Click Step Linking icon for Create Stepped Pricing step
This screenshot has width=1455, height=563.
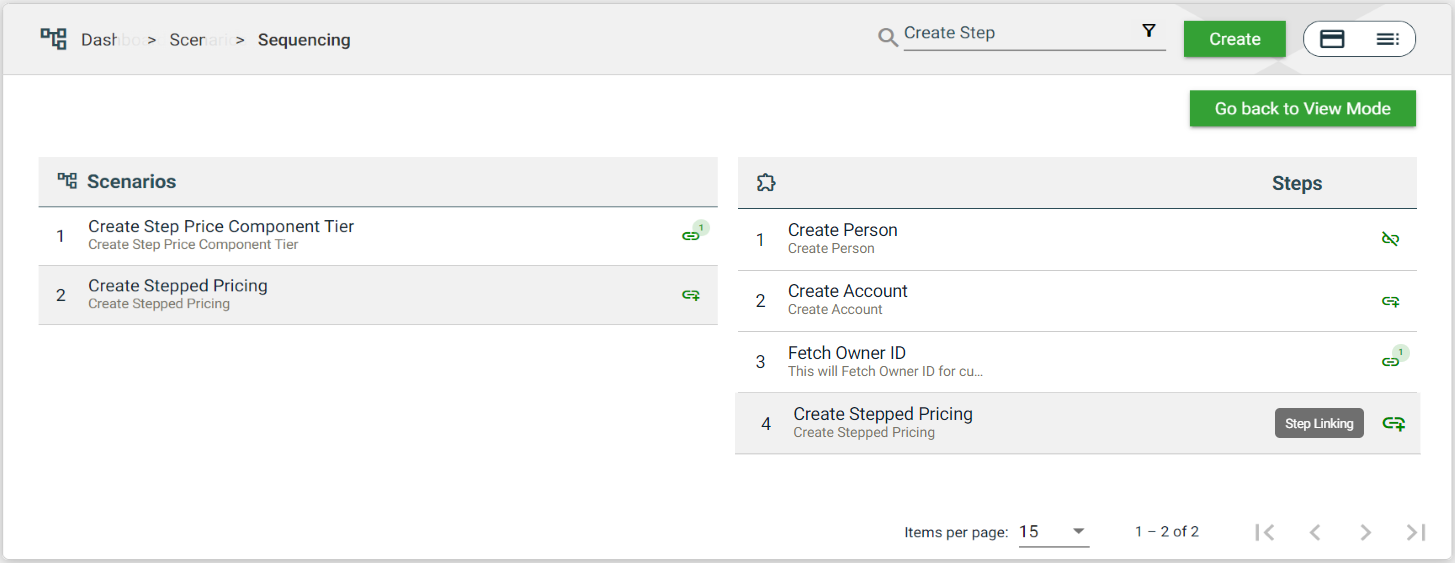tap(1393, 424)
